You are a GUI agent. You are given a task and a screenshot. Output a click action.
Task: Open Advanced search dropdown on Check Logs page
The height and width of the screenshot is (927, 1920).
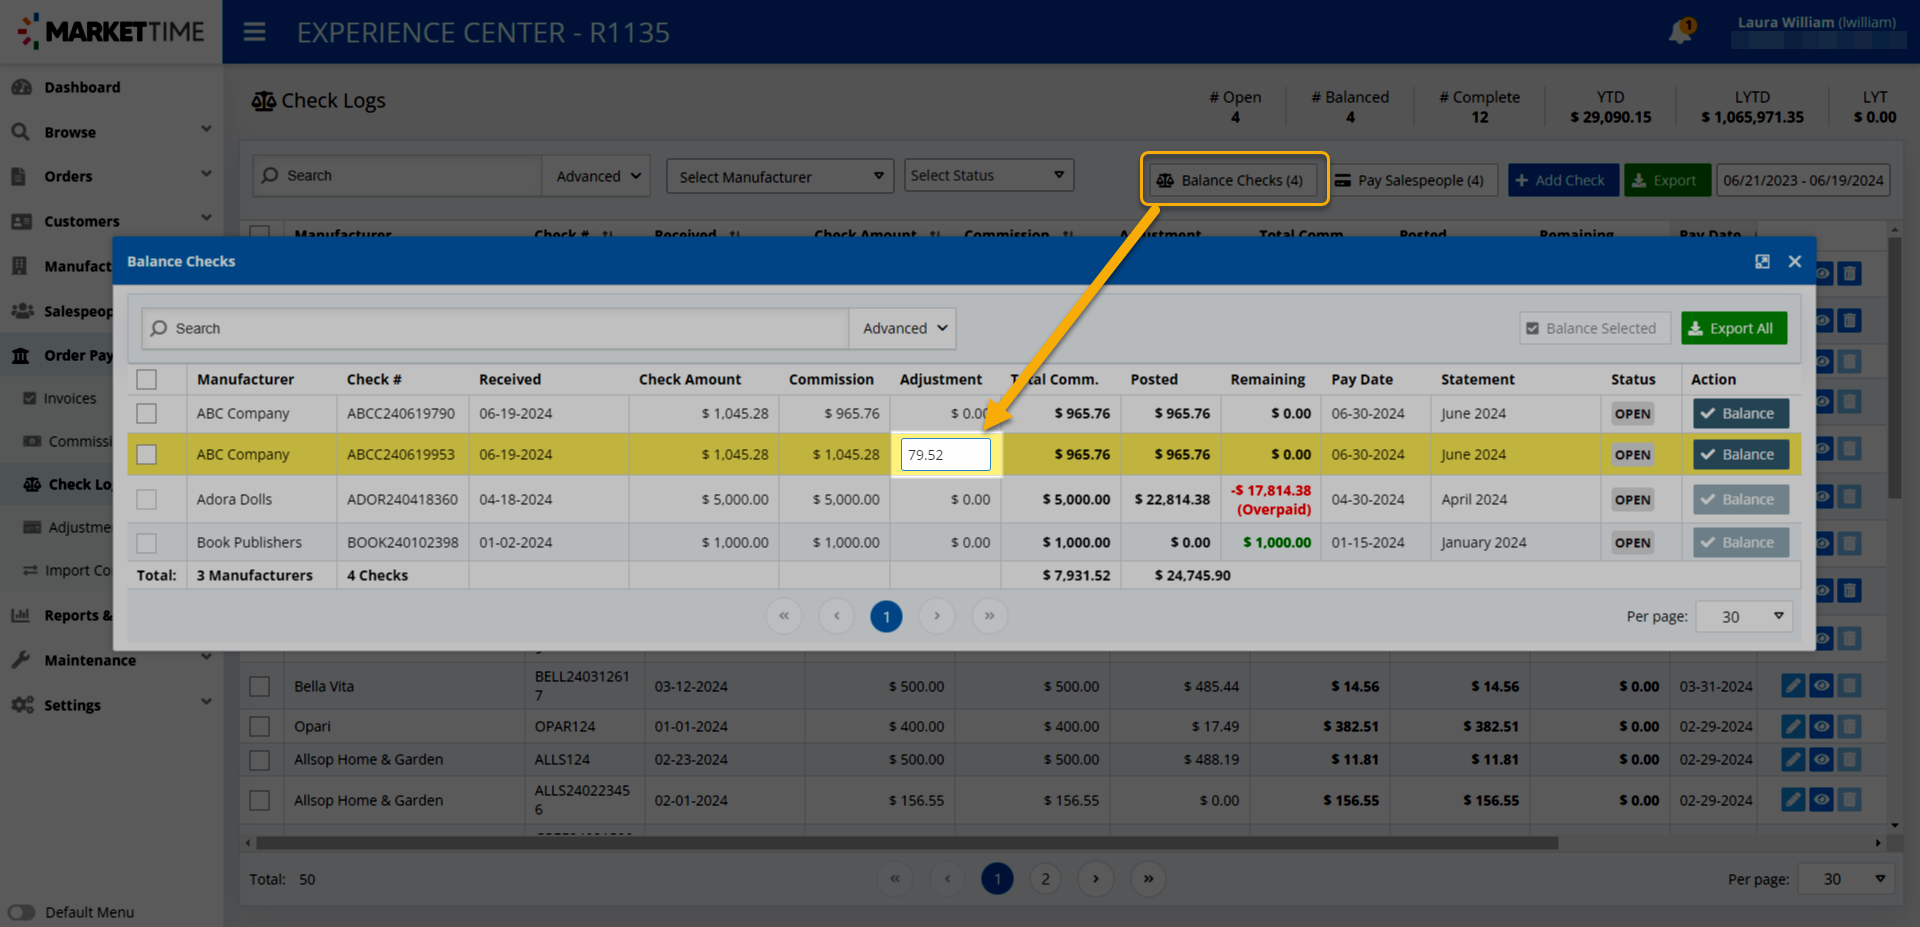(x=597, y=176)
